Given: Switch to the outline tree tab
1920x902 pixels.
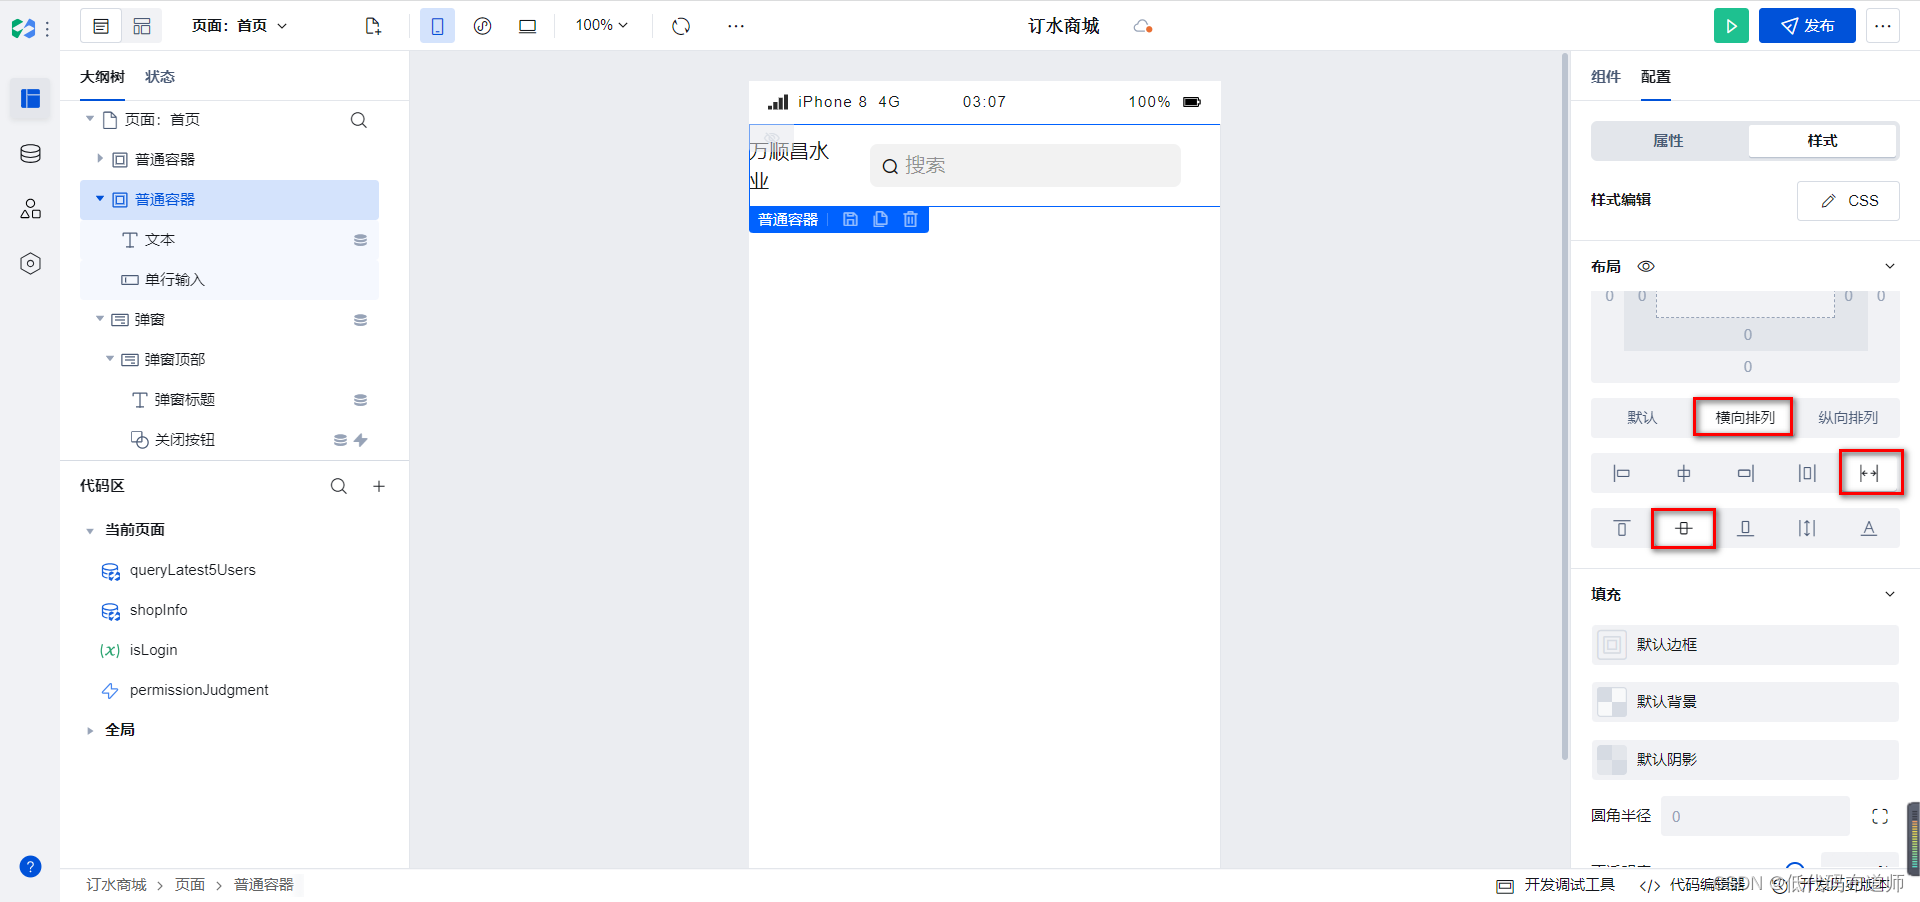Looking at the screenshot, I should pyautogui.click(x=102, y=77).
